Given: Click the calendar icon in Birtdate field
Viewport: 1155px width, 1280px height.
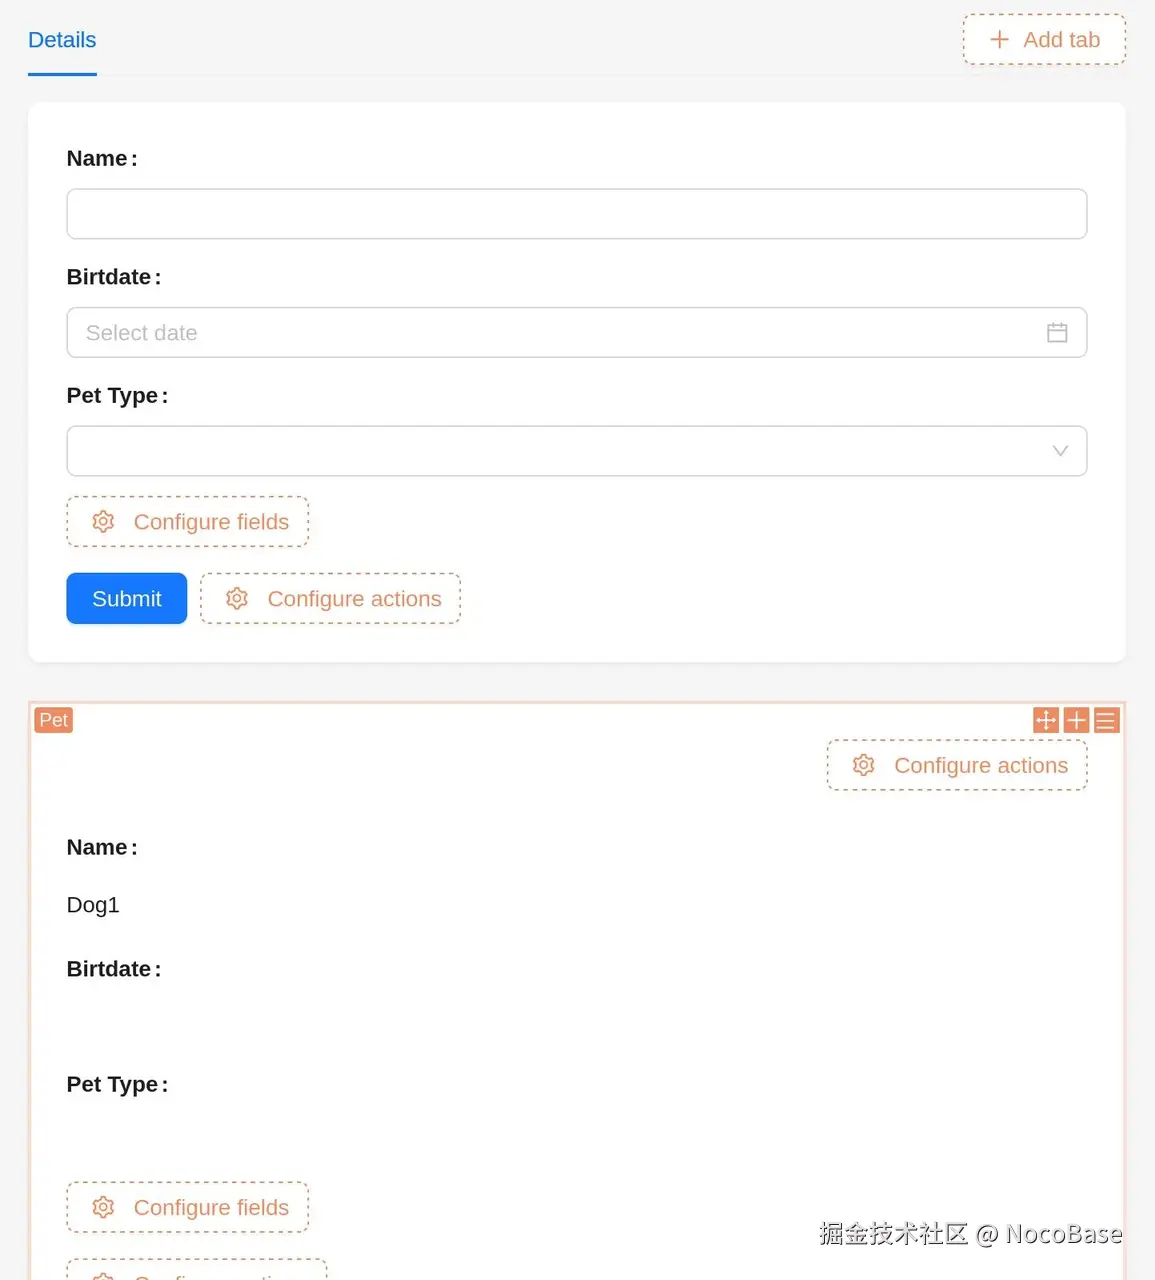Looking at the screenshot, I should pos(1057,333).
